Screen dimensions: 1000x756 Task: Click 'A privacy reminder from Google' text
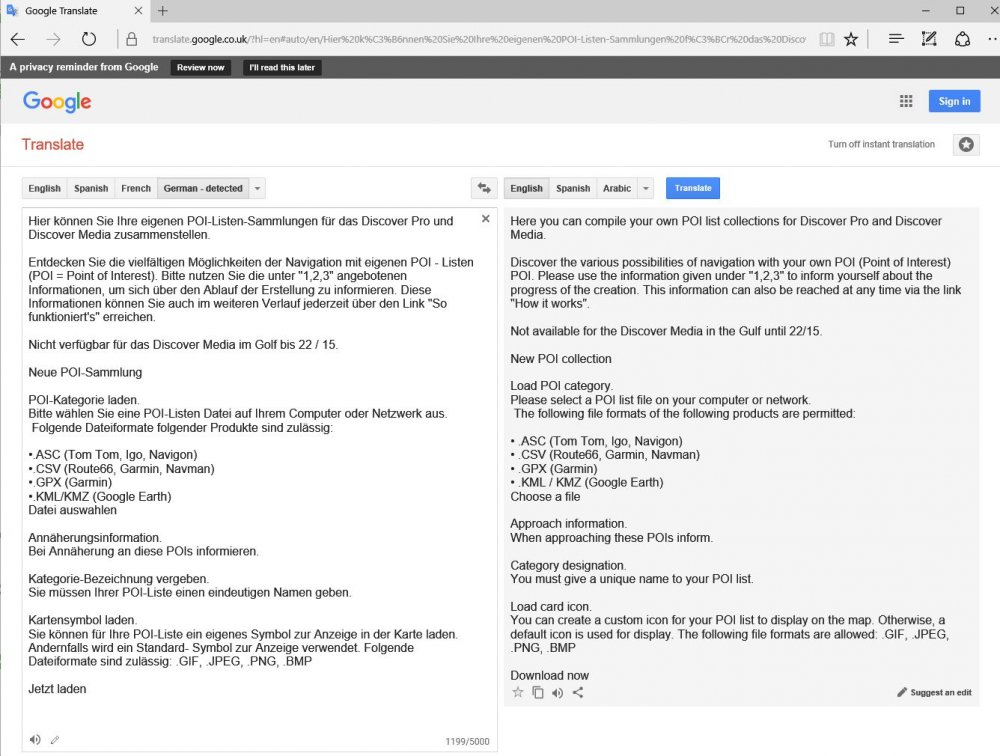(x=84, y=67)
